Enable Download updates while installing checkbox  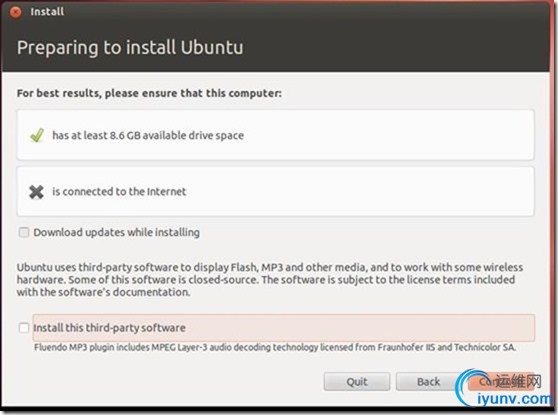(x=24, y=232)
